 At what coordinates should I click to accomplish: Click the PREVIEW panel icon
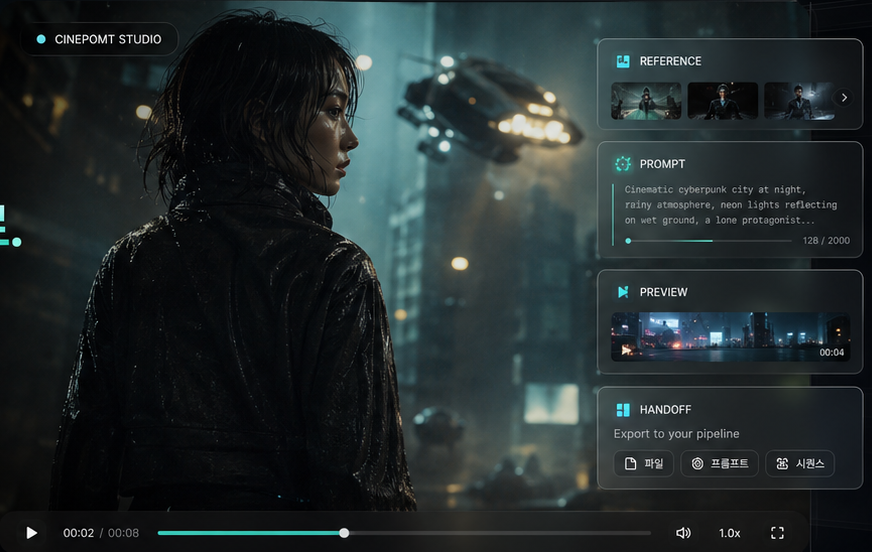pos(623,292)
